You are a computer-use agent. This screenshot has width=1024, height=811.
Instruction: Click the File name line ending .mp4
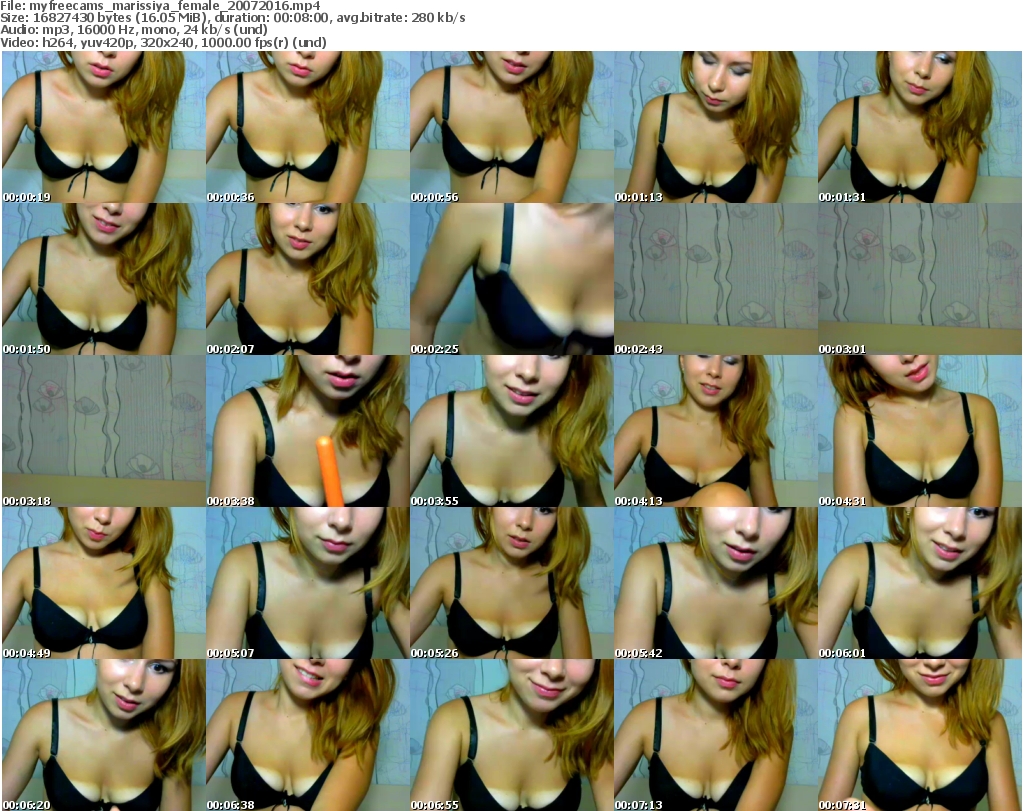[x=160, y=6]
